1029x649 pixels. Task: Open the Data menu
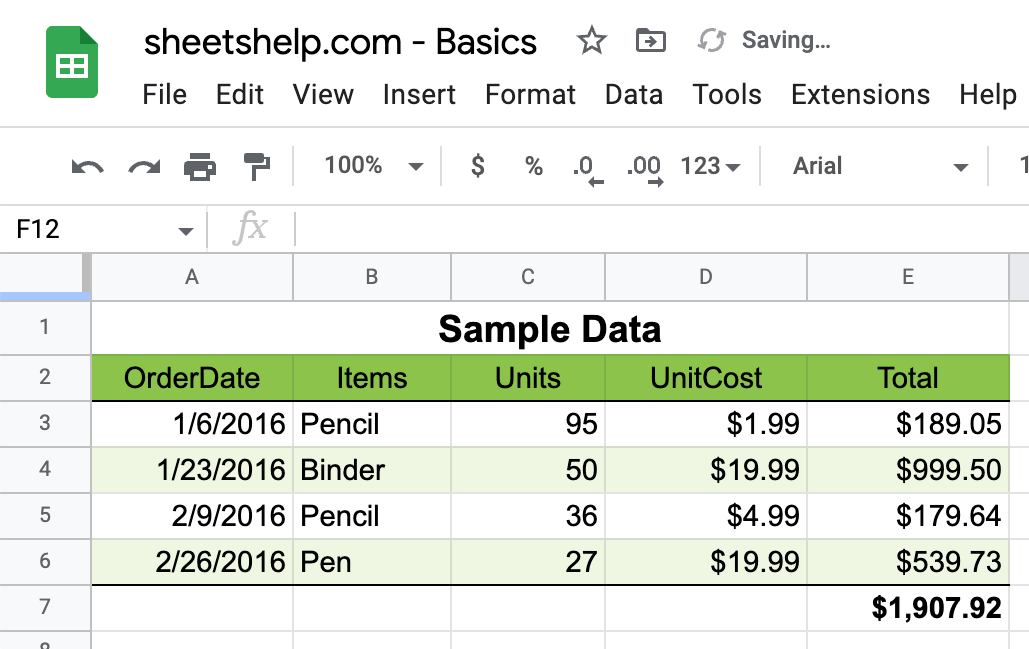pyautogui.click(x=634, y=95)
